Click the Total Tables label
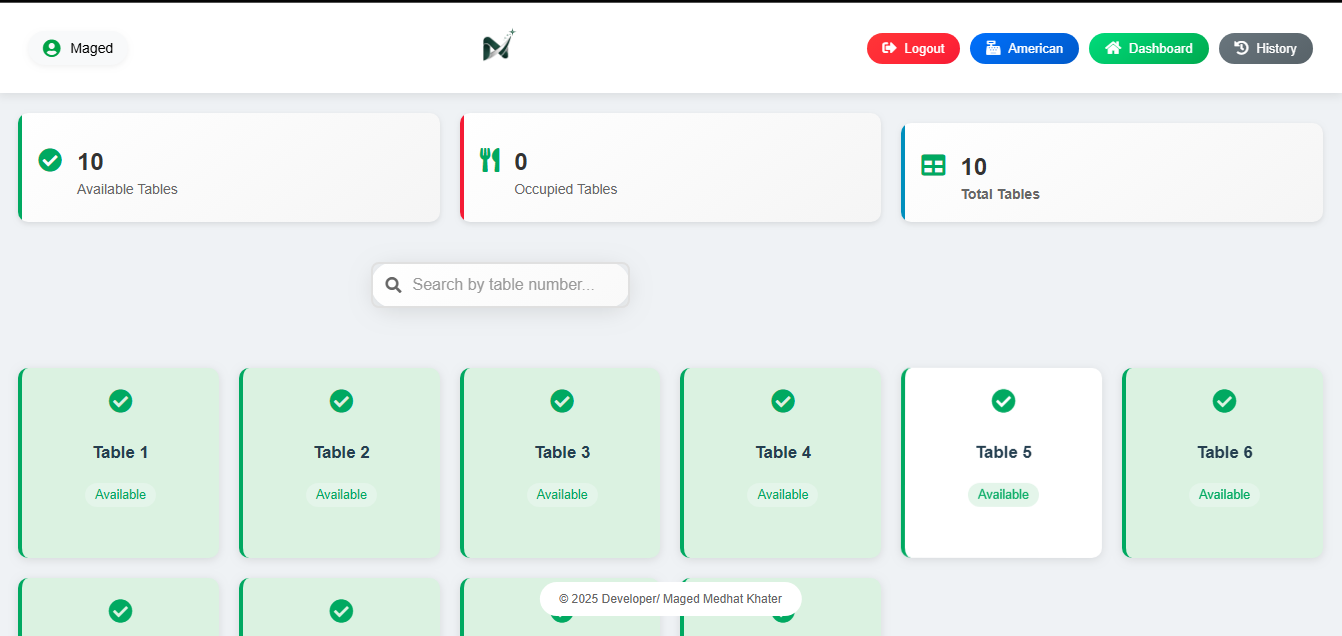 pos(1000,194)
